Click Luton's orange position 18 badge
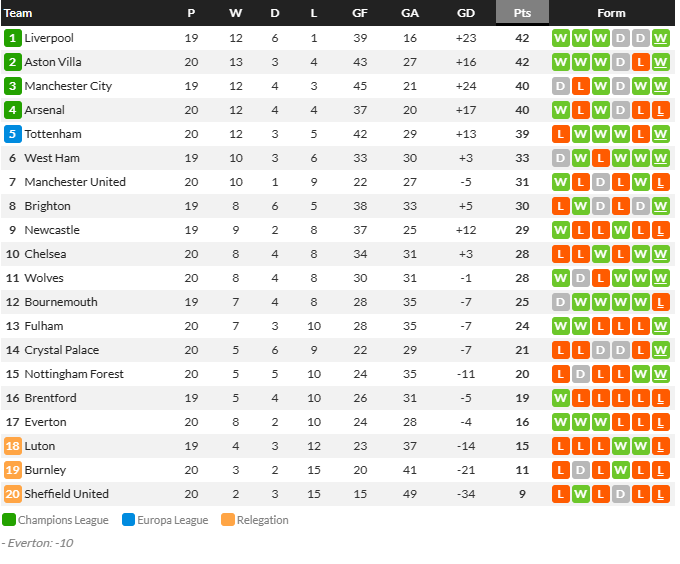The image size is (680, 564). 12,446
